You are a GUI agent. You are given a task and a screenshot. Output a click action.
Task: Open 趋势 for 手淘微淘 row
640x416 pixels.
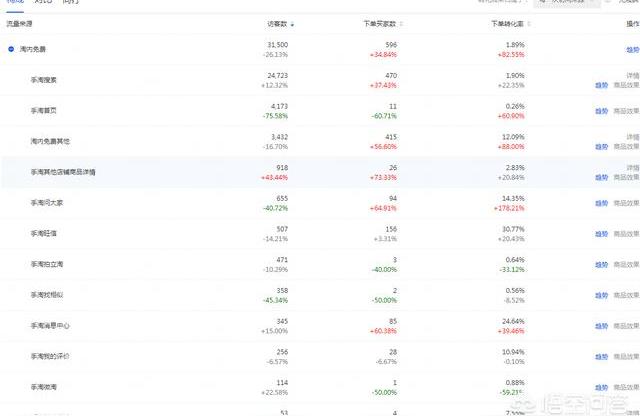601,388
